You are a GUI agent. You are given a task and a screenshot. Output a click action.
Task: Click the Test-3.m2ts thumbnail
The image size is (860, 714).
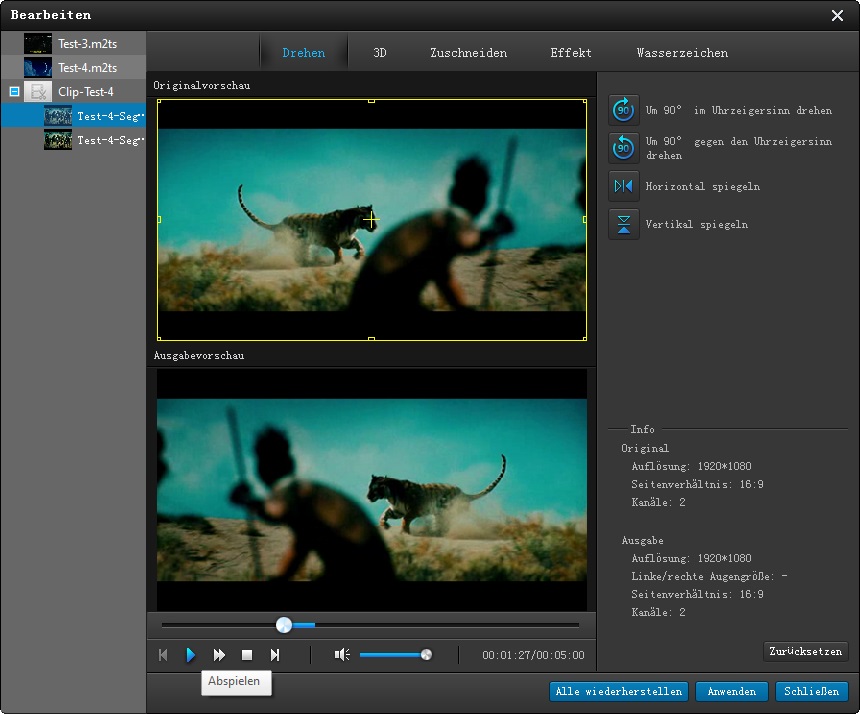pos(38,43)
